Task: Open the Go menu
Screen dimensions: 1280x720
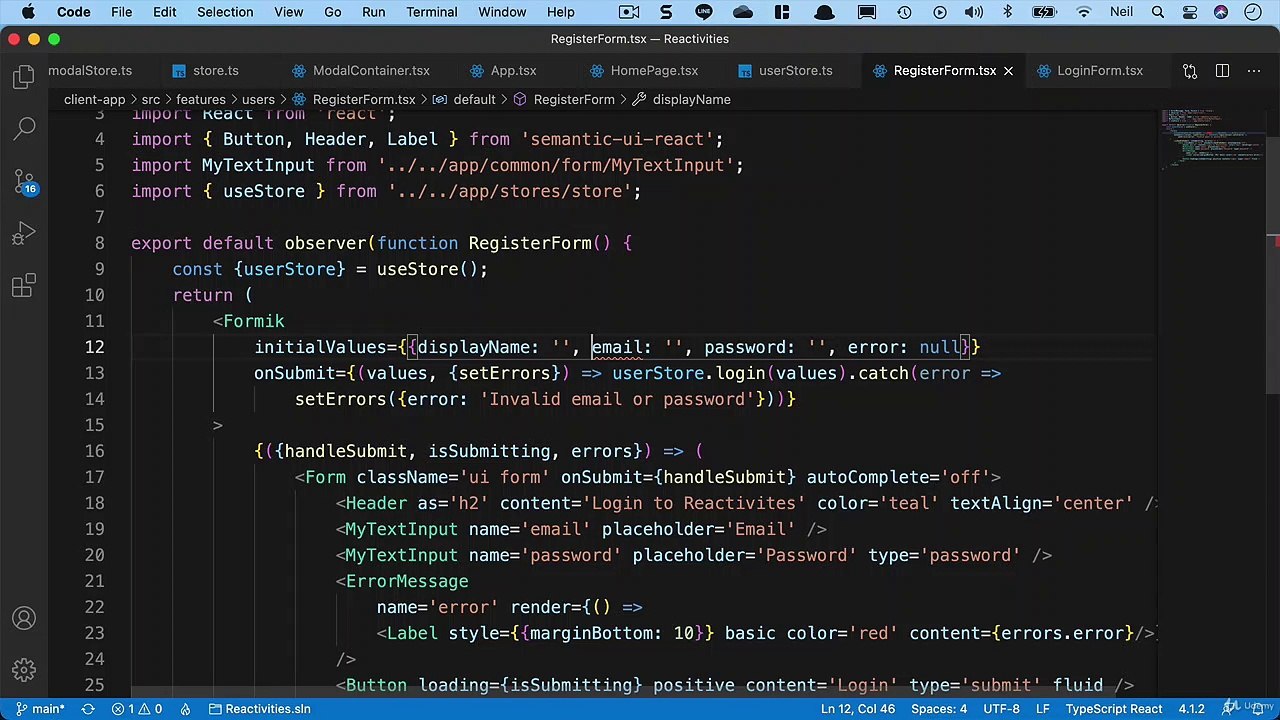Action: click(333, 12)
